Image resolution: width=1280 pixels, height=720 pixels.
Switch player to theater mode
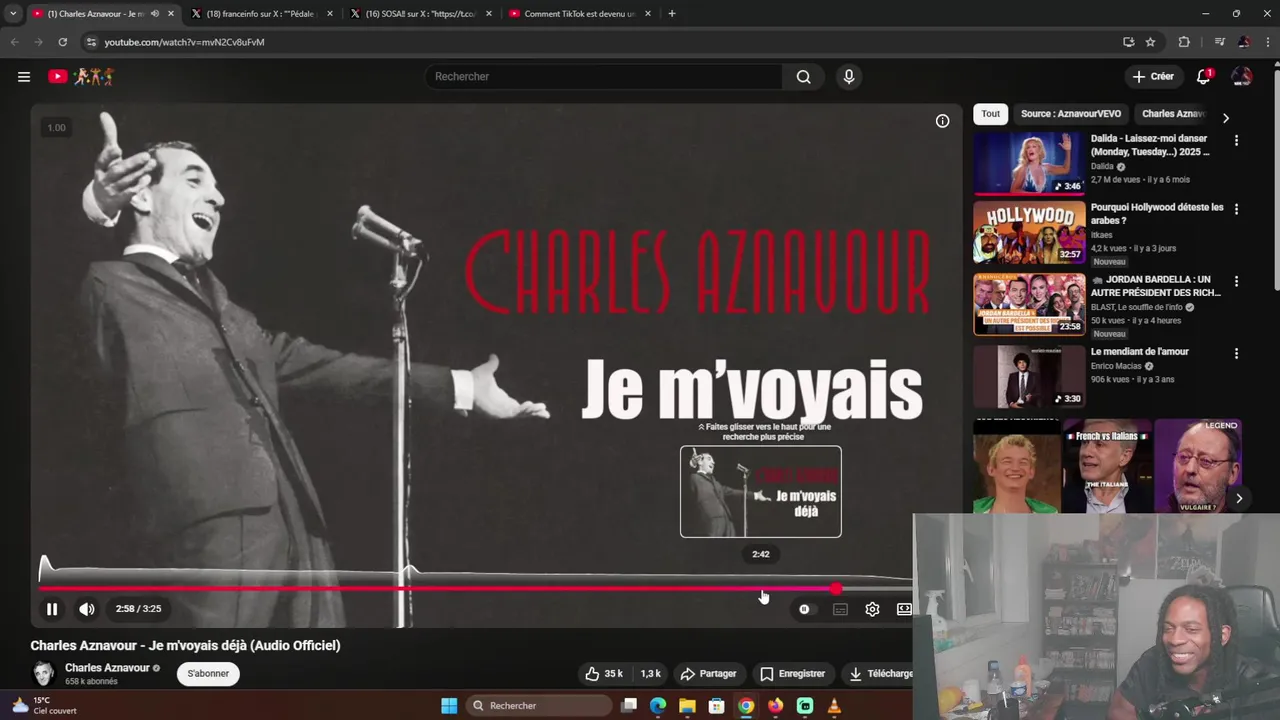click(904, 609)
